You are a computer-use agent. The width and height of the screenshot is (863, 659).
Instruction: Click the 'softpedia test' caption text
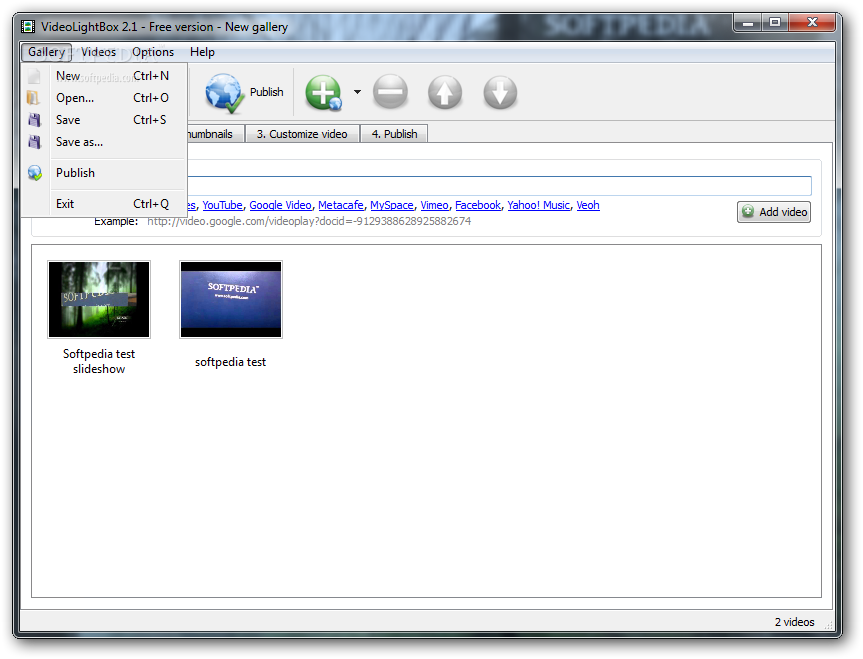(x=231, y=362)
